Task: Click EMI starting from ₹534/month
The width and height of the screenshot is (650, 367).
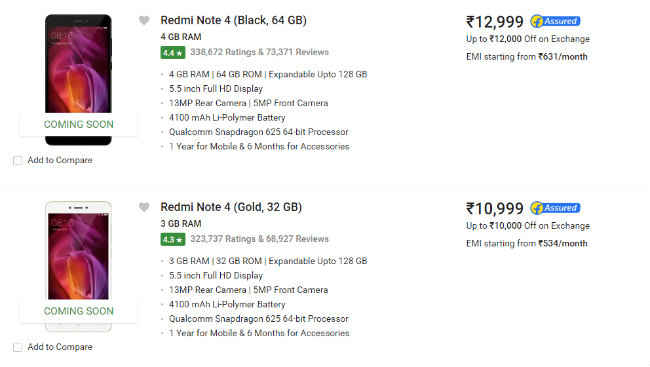Action: click(526, 243)
